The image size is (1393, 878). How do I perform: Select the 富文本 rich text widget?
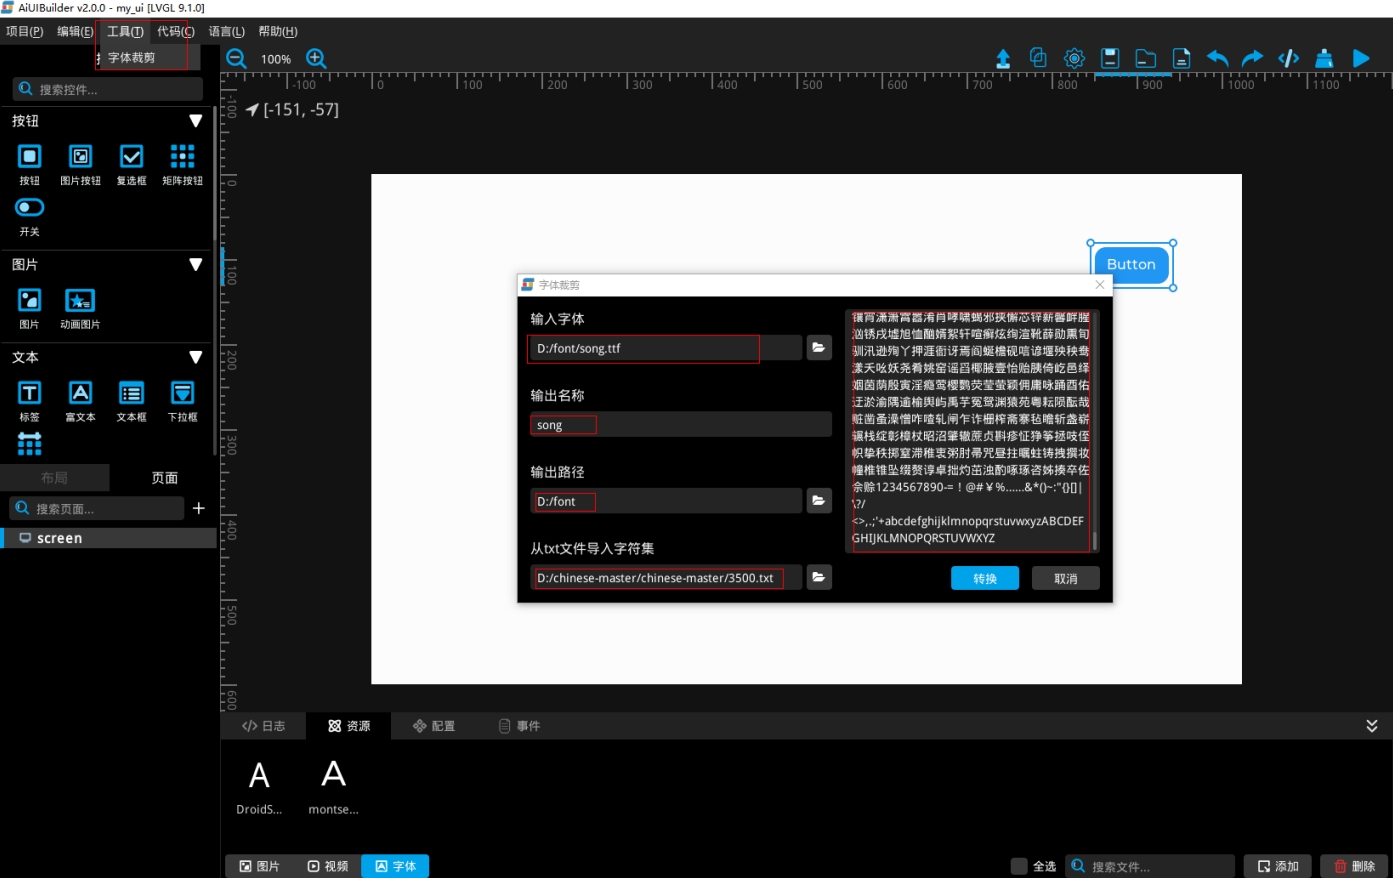[80, 401]
